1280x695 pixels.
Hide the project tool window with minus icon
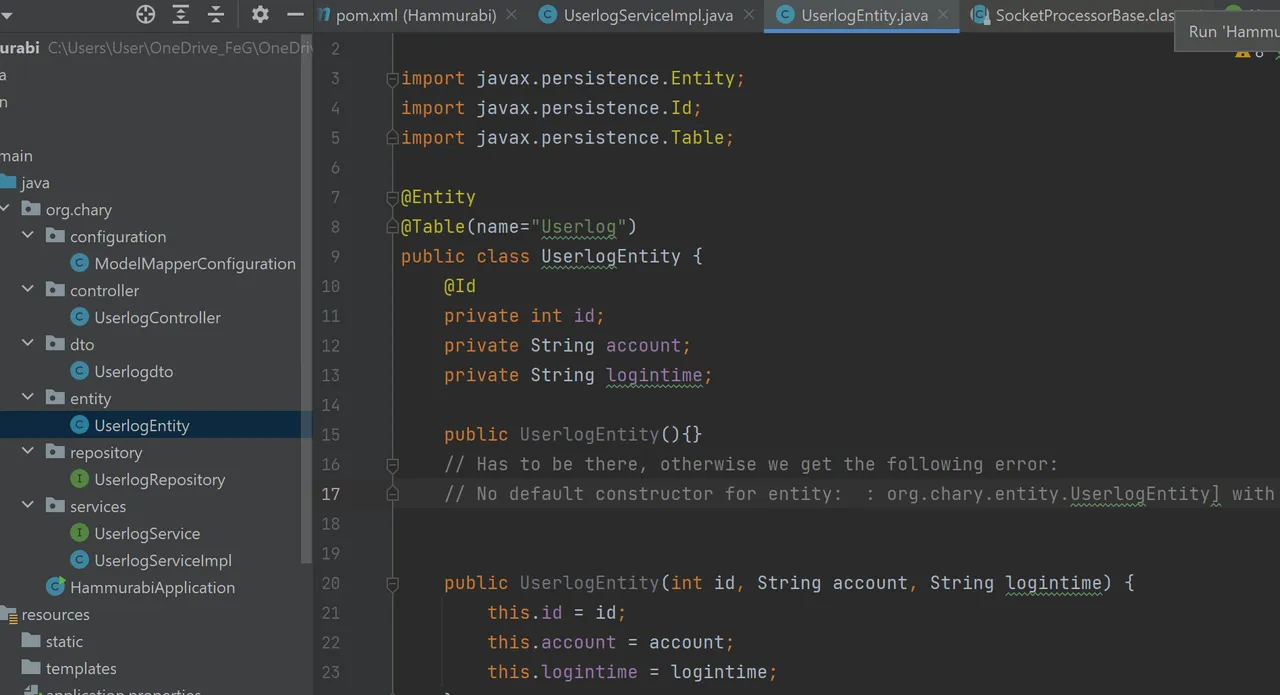click(295, 14)
